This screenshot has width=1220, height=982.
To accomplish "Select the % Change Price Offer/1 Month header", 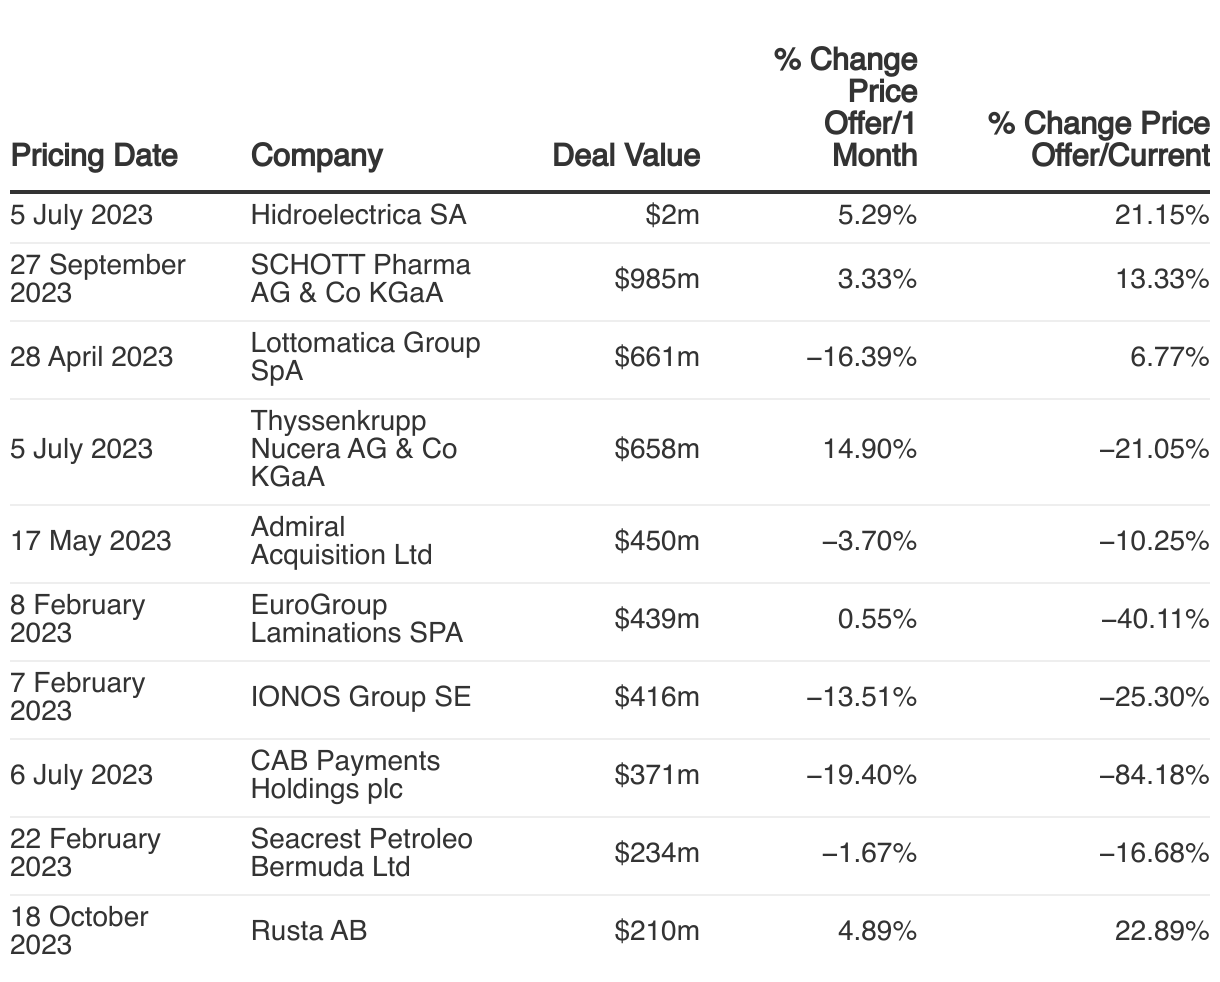I will 845,107.
